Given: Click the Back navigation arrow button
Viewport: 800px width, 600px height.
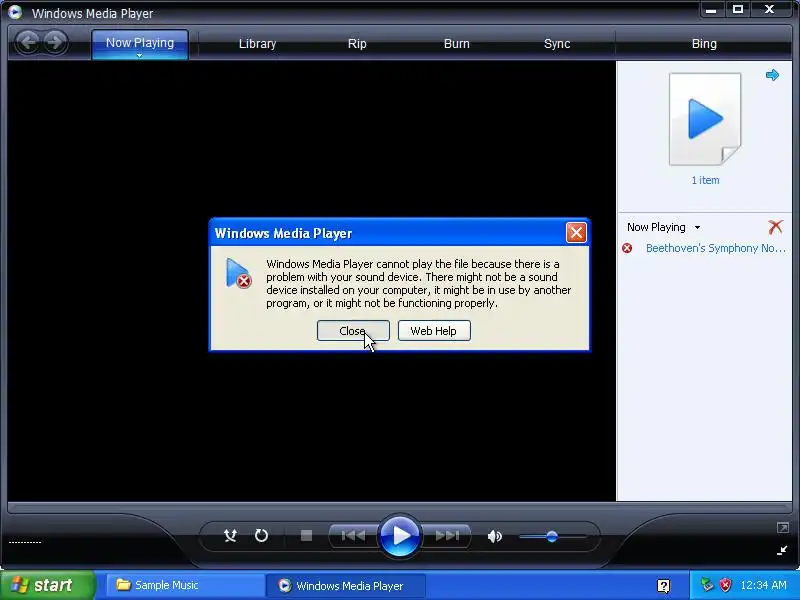Looking at the screenshot, I should tap(28, 42).
